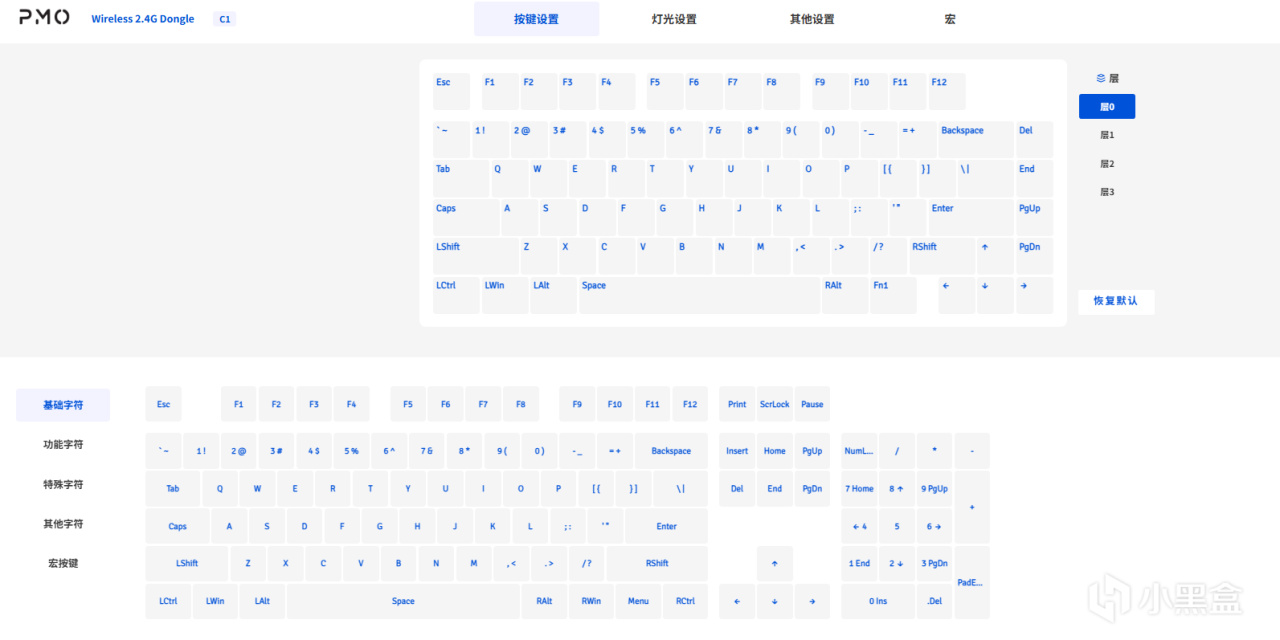
Task: Choose Space key in key palette
Action: point(403,601)
